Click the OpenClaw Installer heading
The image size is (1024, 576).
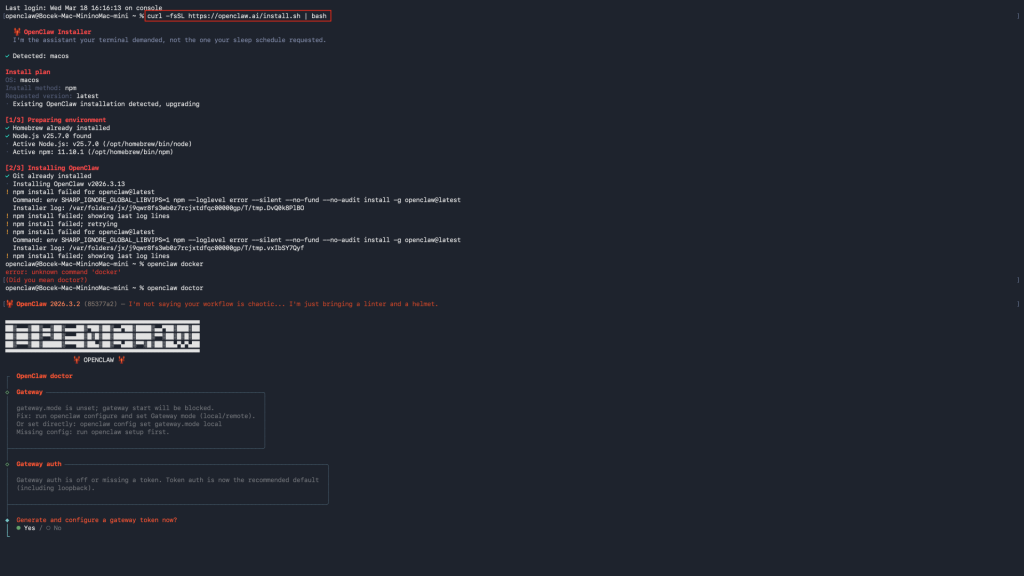coord(57,32)
